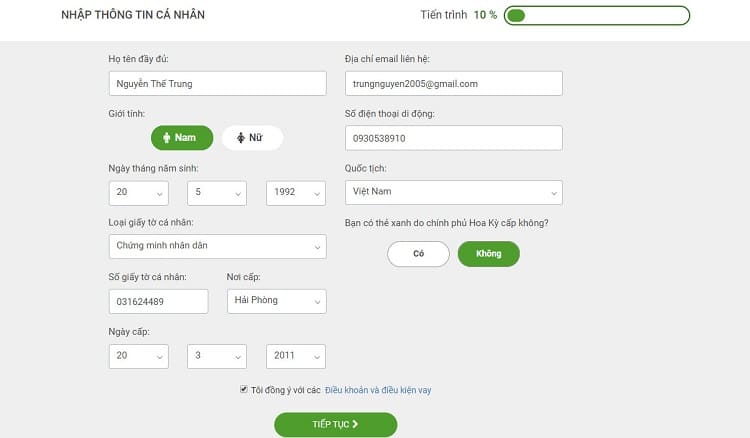Viewport: 750px width, 438px height.
Task: Open Điều khoản và điều kiện vay link
Action: 378,390
